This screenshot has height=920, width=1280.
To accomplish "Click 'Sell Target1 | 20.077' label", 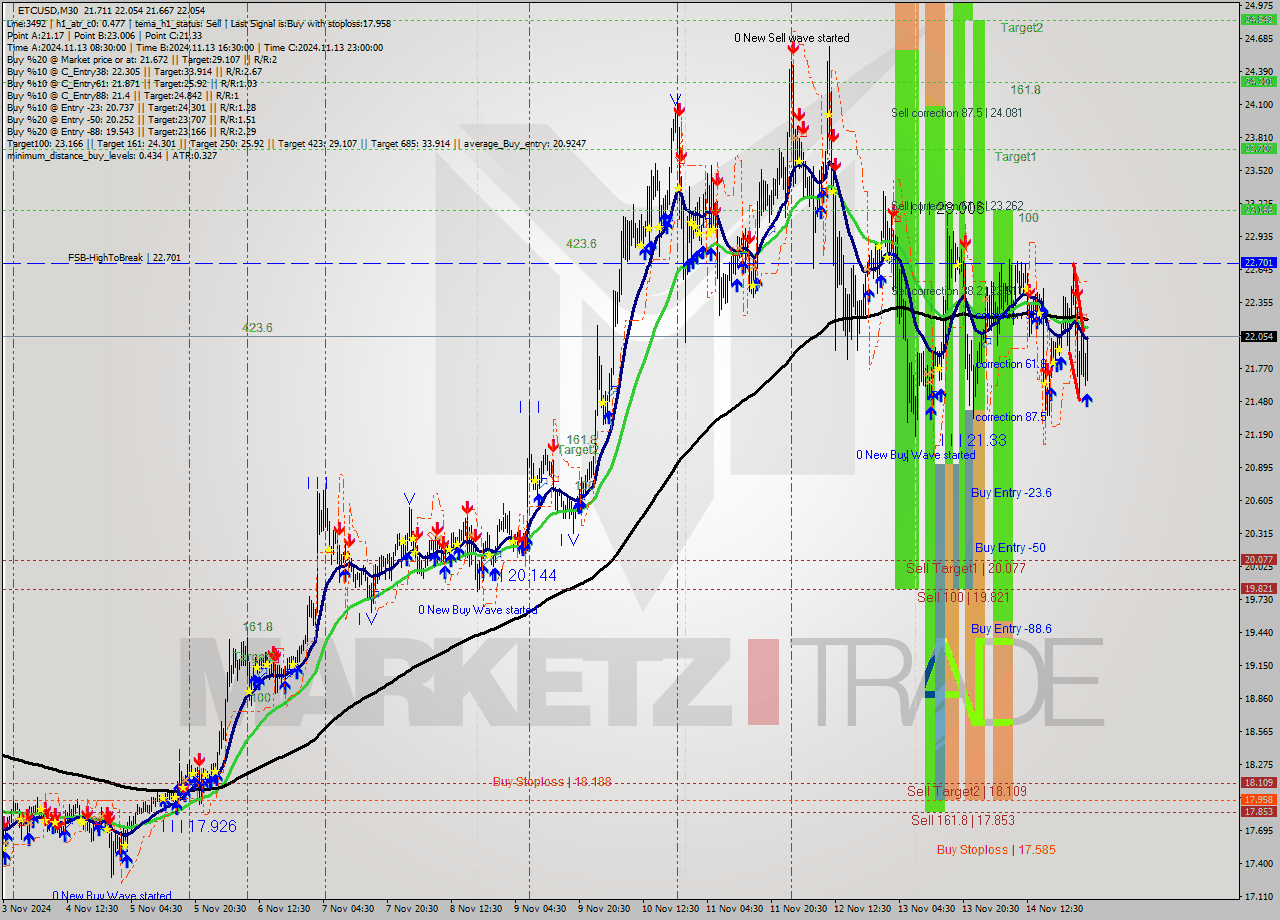I will pyautogui.click(x=966, y=568).
